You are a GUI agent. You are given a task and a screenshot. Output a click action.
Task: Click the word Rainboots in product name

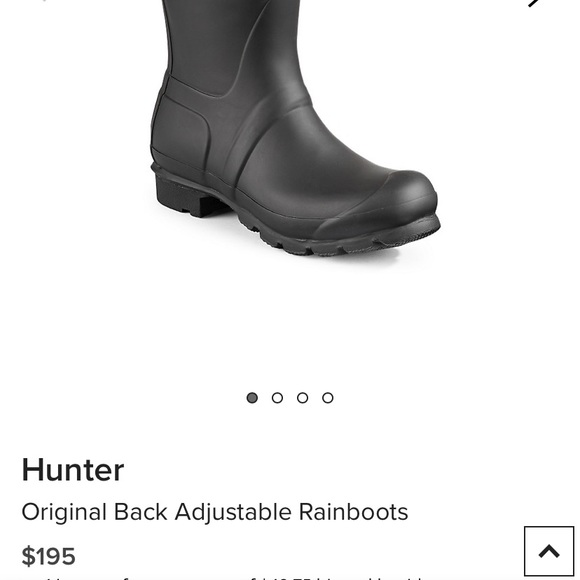pos(354,512)
